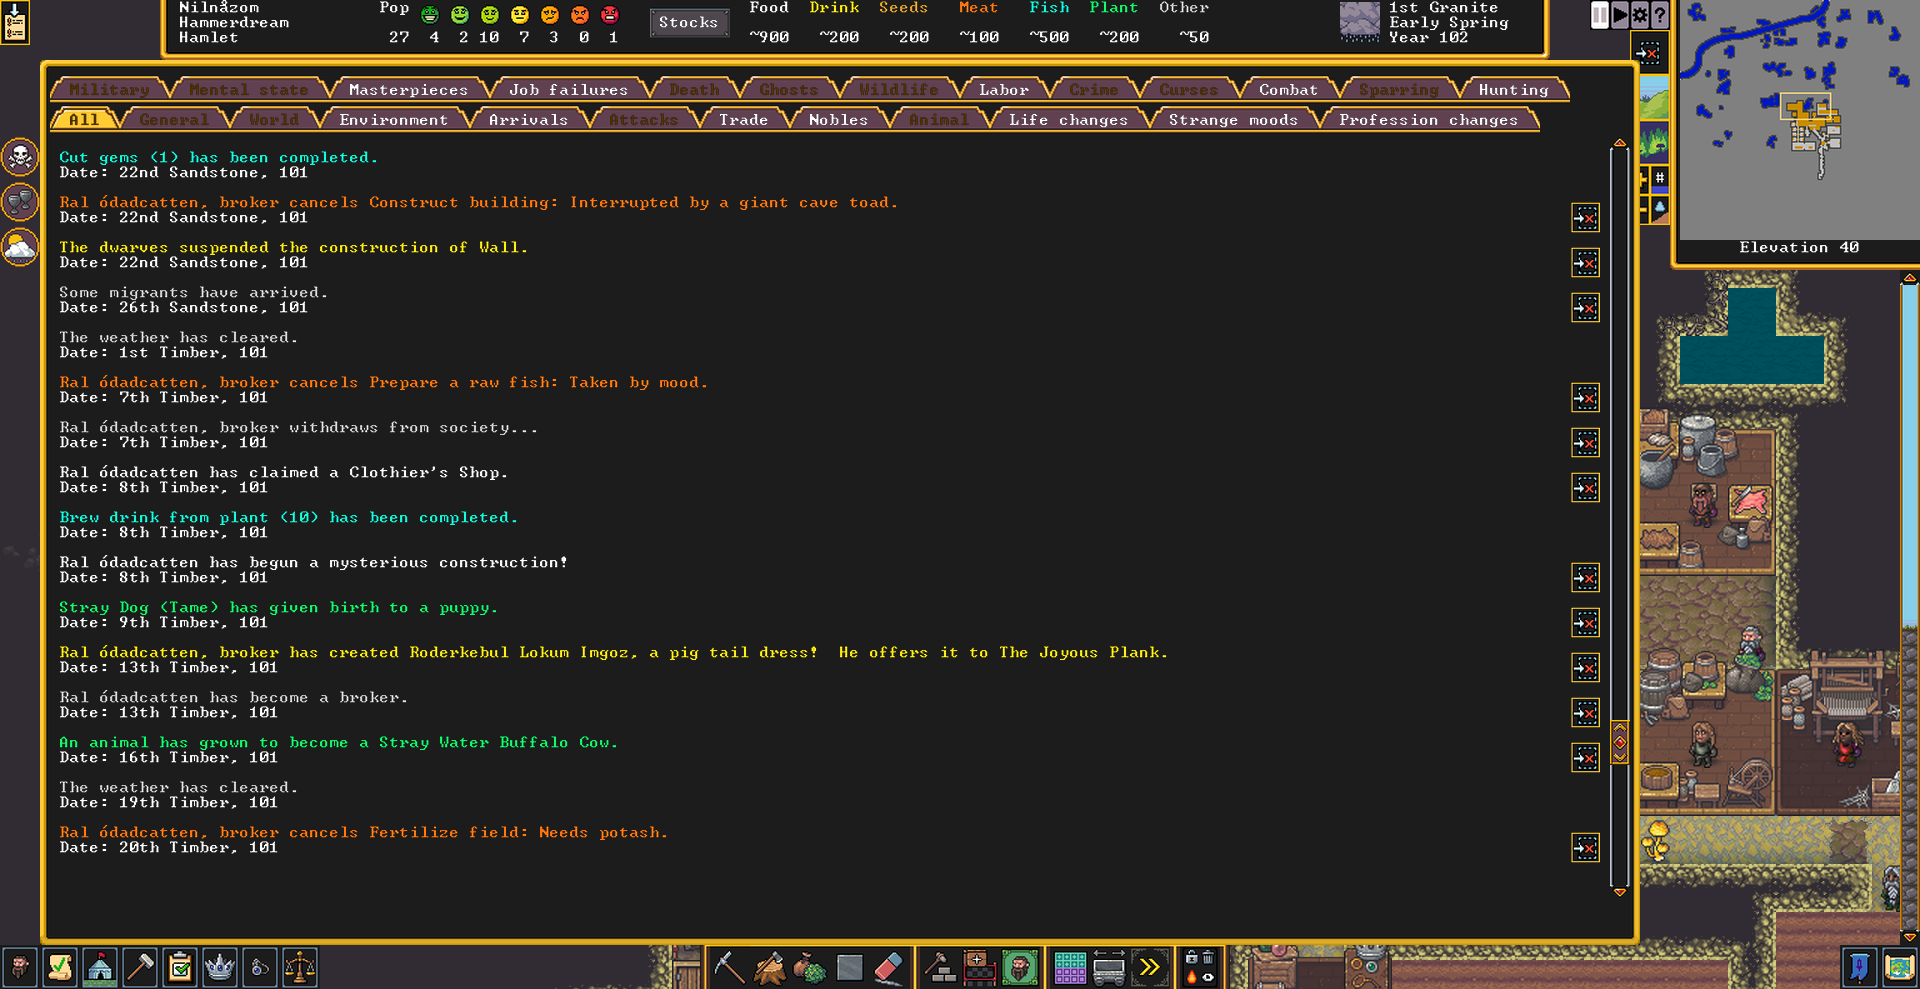Select the gather plants tool
Screen dimensions: 1920x989
(x=809, y=967)
